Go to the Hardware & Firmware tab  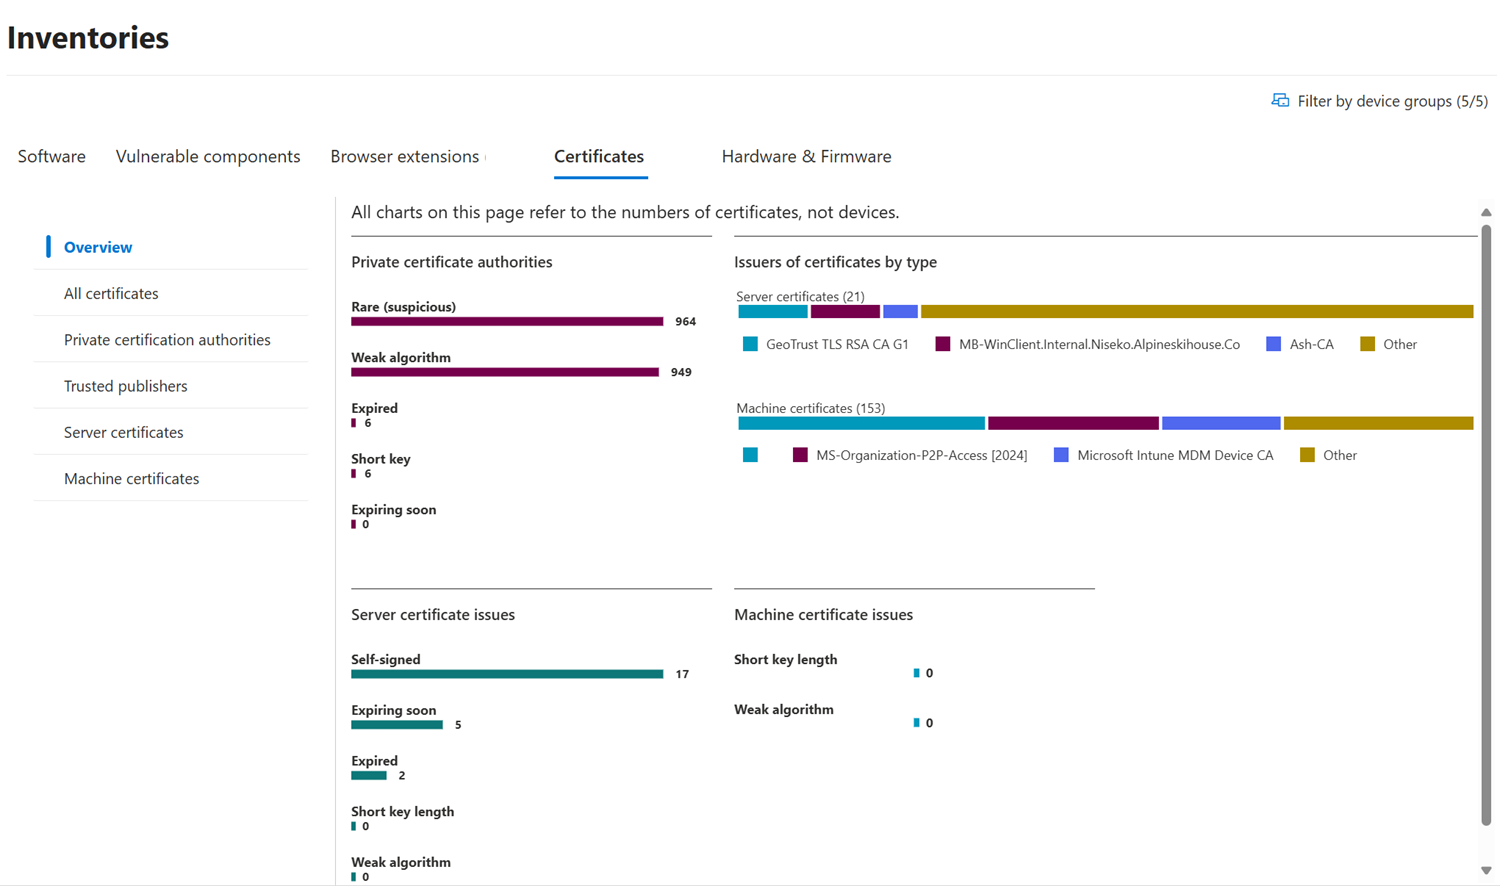(806, 156)
